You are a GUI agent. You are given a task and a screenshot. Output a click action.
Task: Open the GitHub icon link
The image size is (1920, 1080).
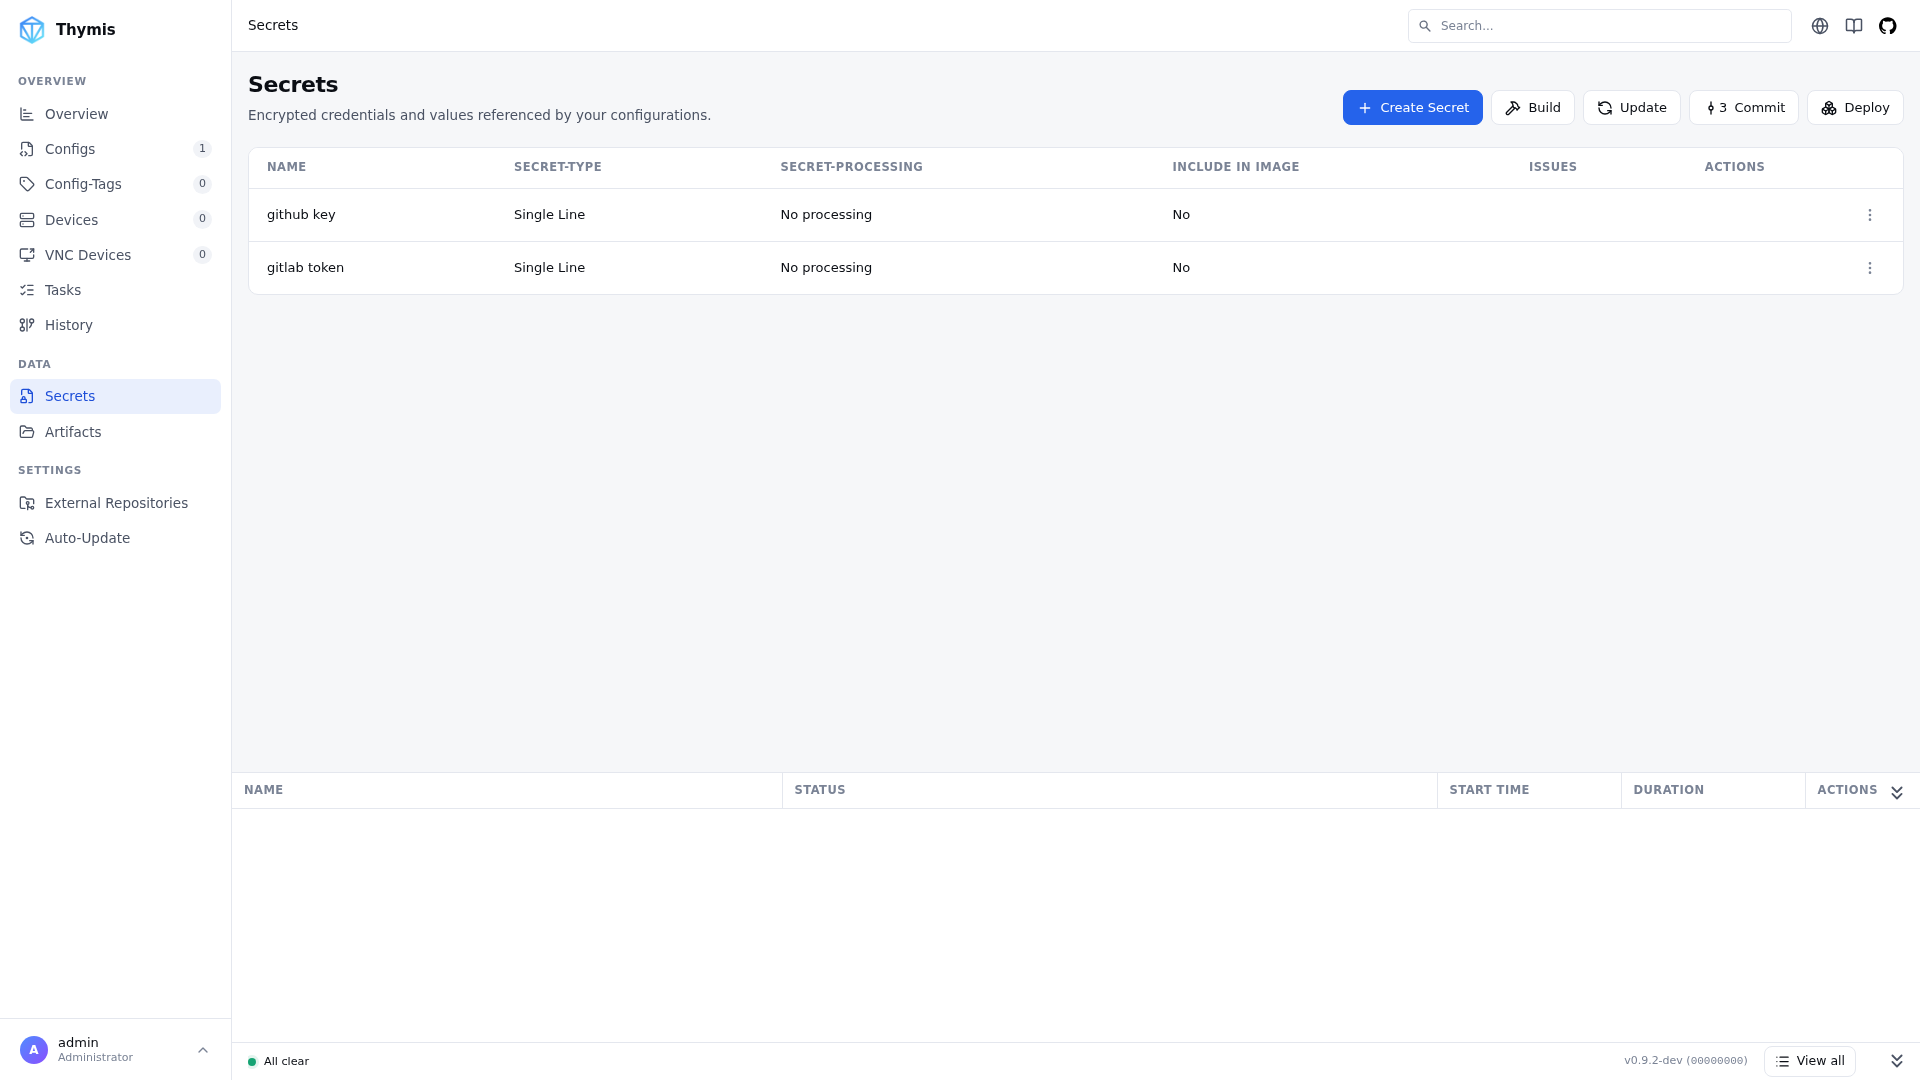pos(1887,26)
